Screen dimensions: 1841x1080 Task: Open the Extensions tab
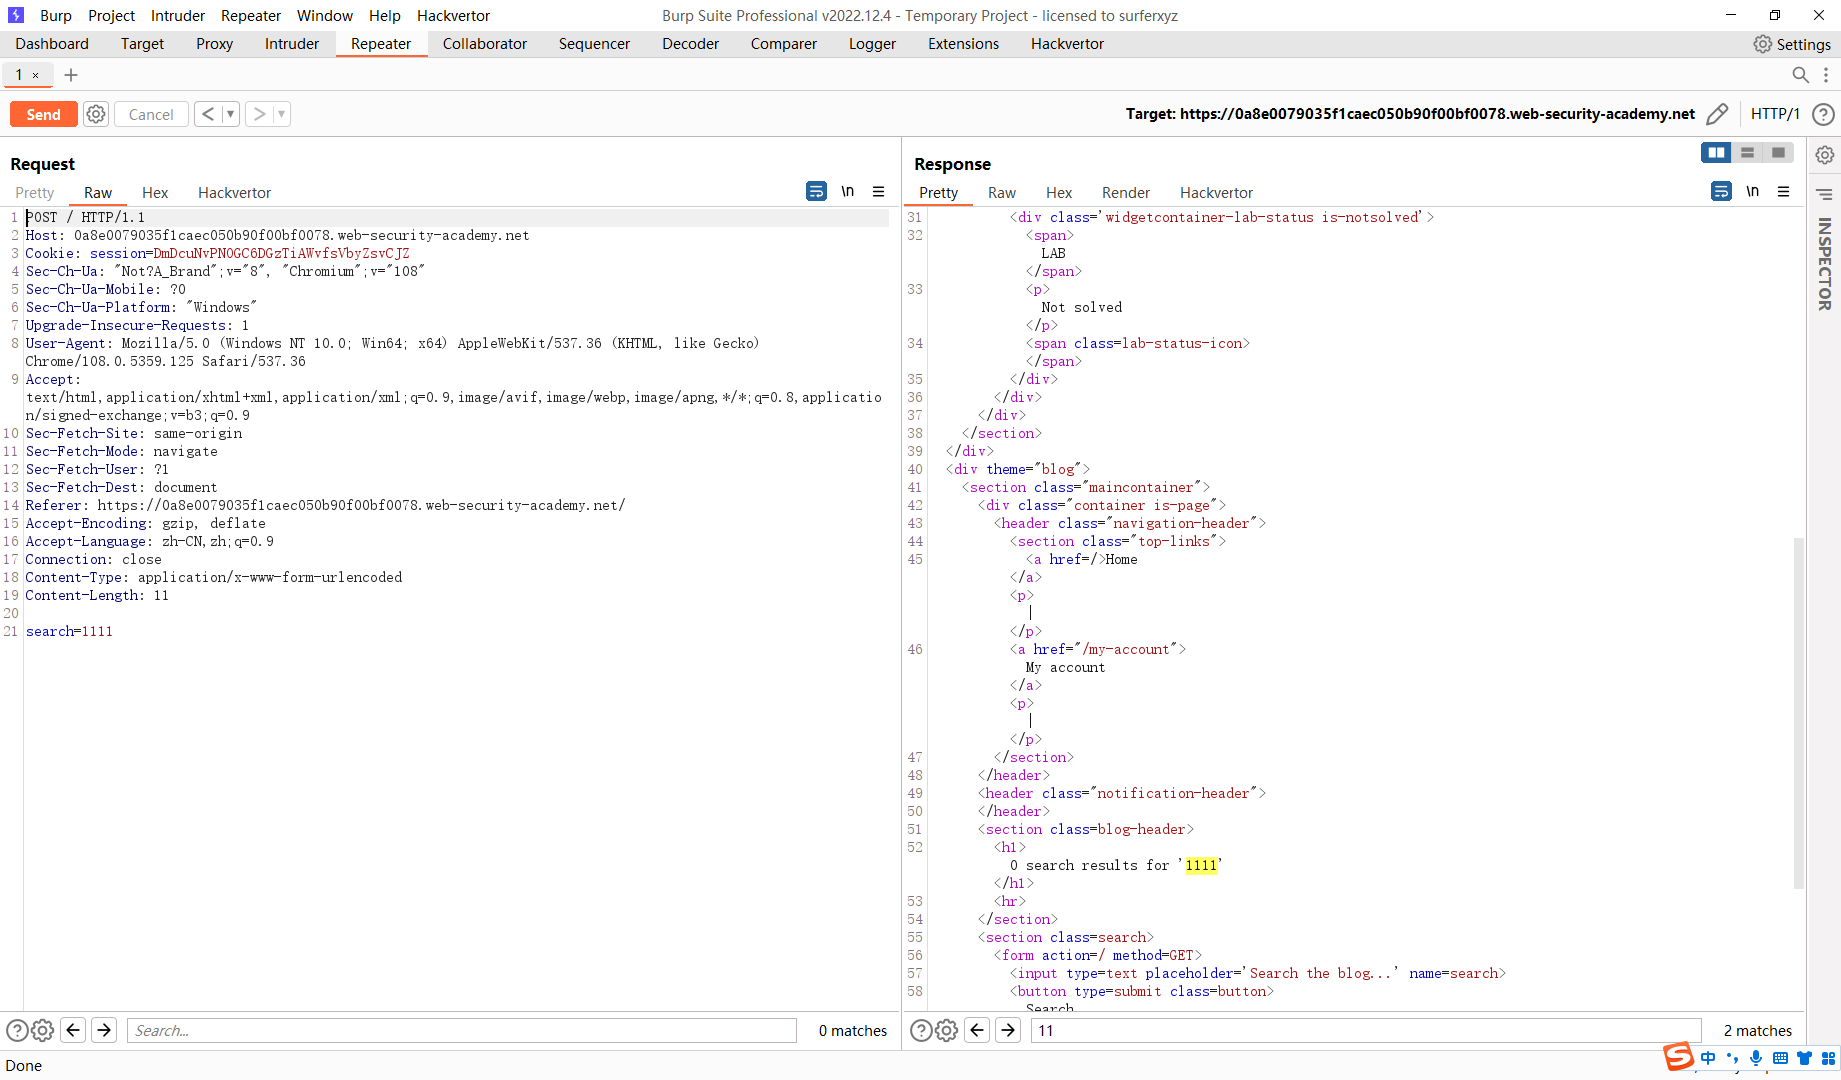tap(963, 44)
